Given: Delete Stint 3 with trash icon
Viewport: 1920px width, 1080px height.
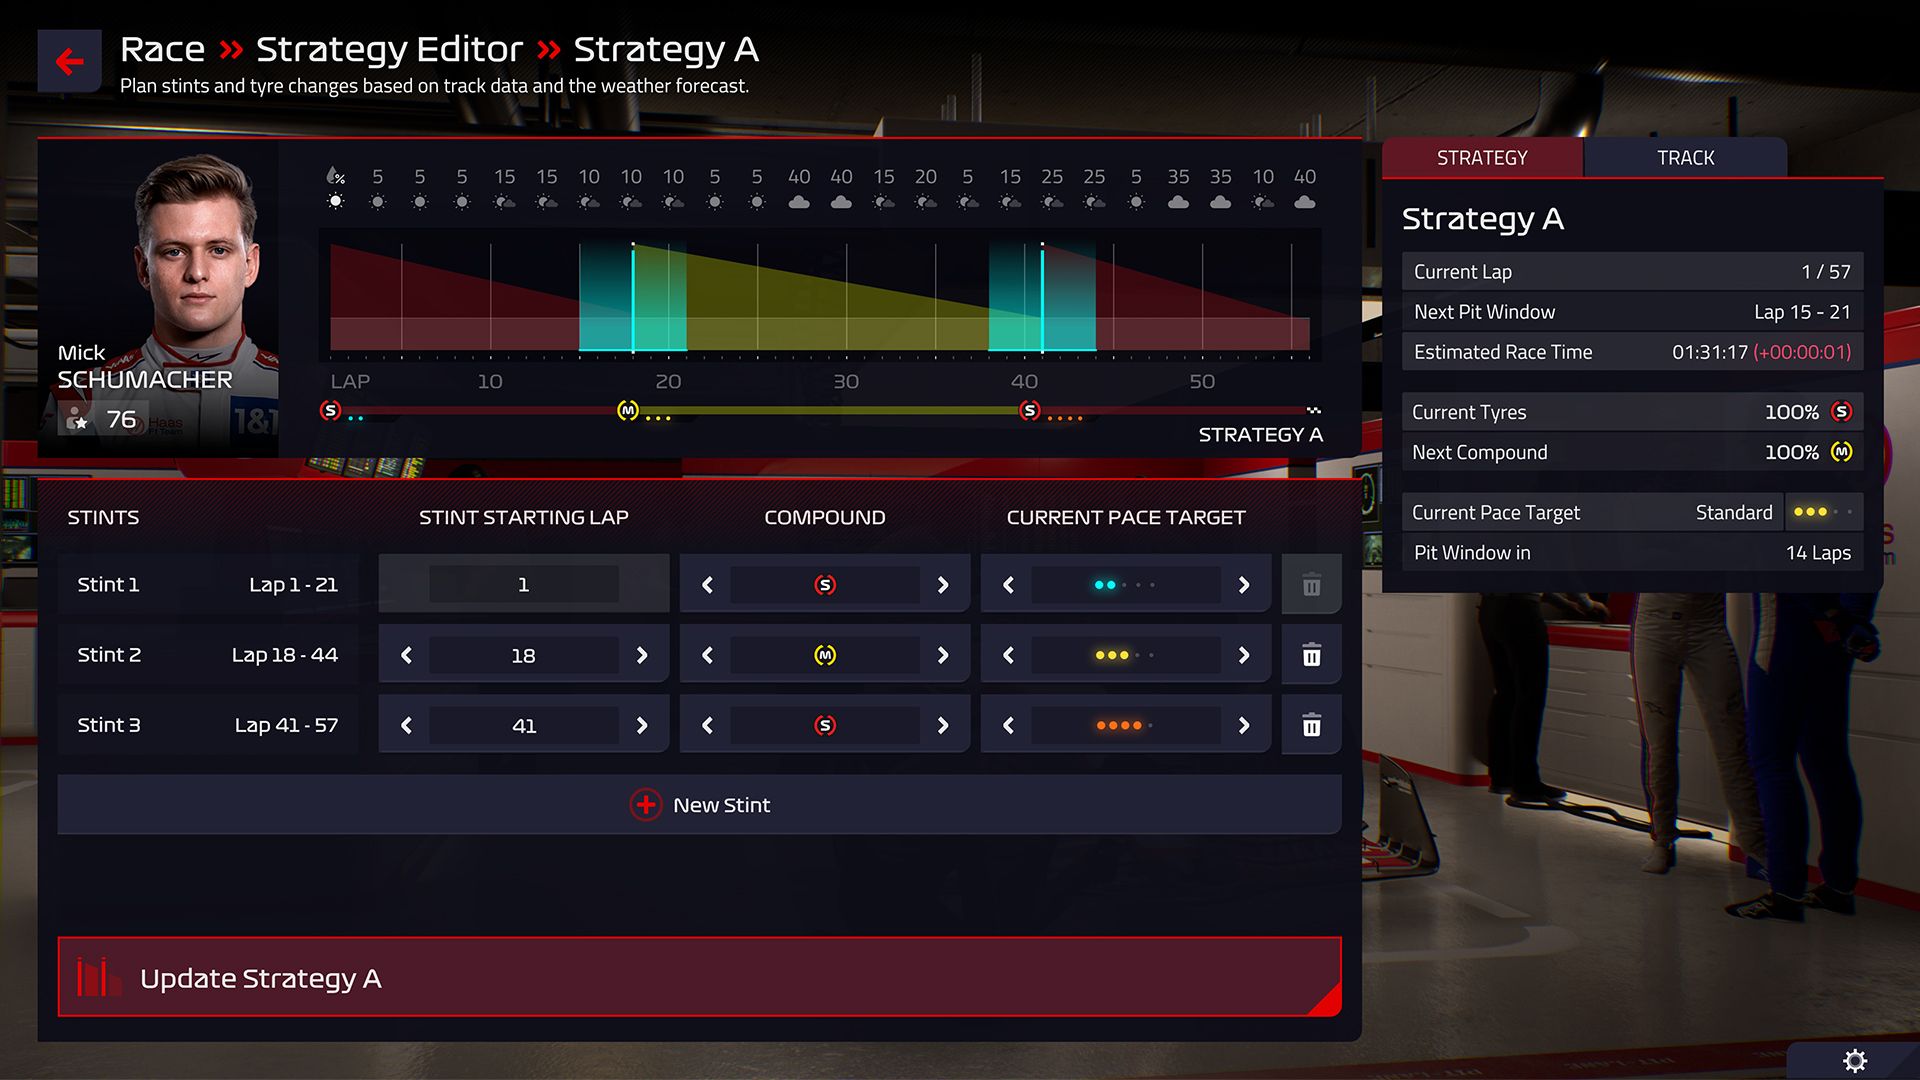Looking at the screenshot, I should pyautogui.click(x=1311, y=725).
